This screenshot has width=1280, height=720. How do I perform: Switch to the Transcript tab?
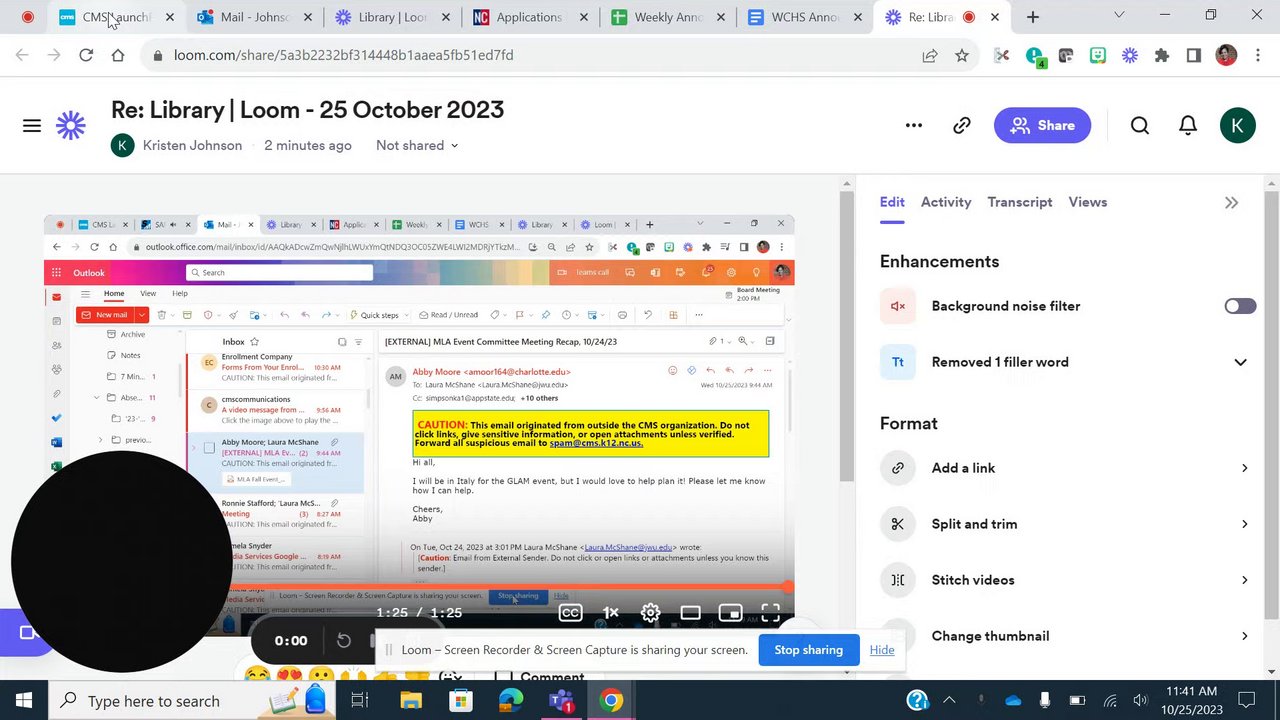pos(1020,202)
